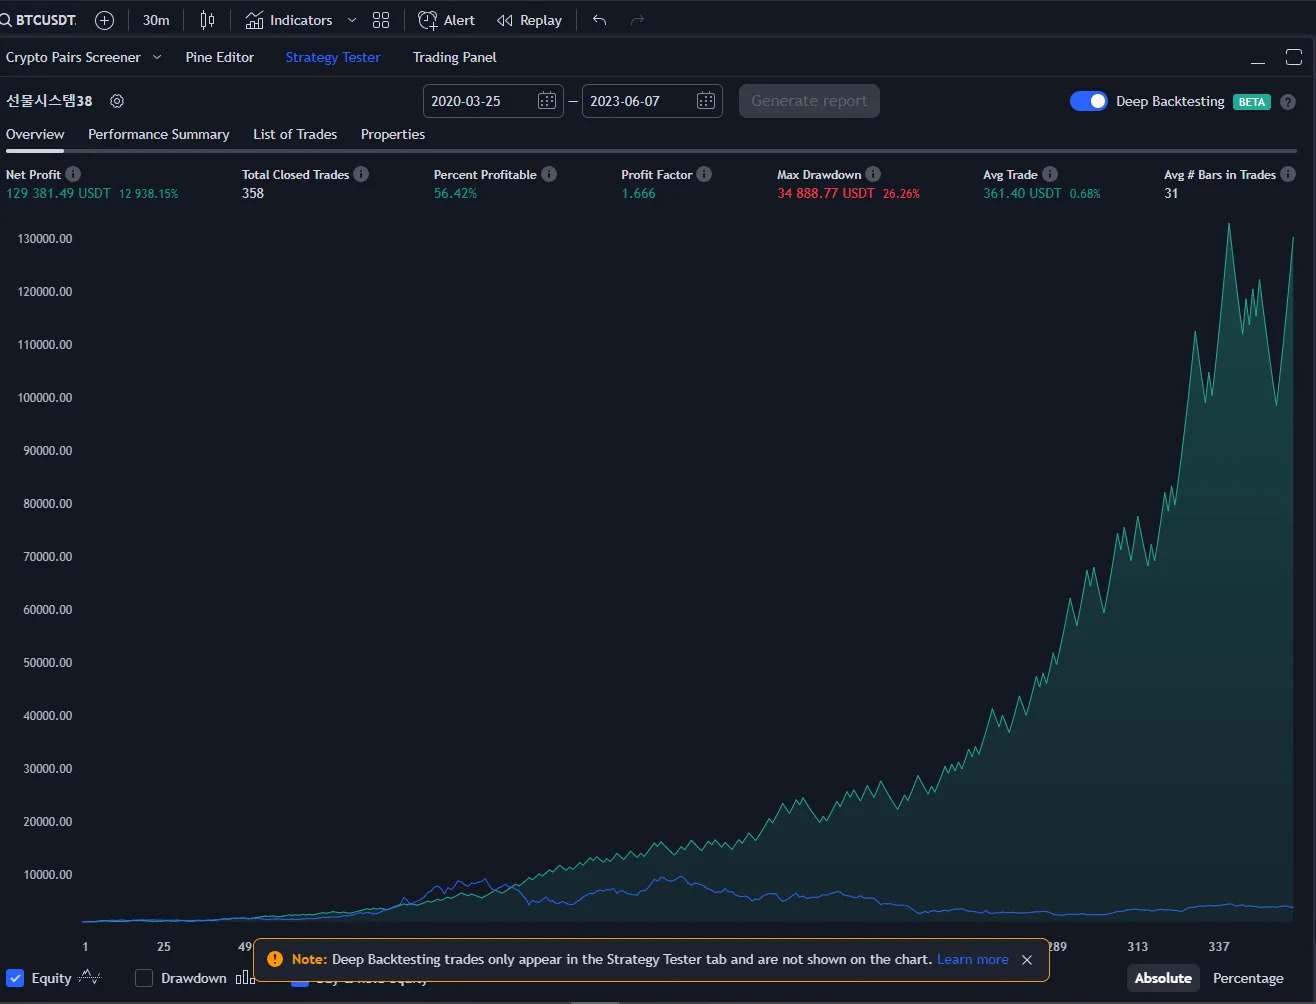Open calendar picker for the end date
Screen dimensions: 1316x1004
706,101
